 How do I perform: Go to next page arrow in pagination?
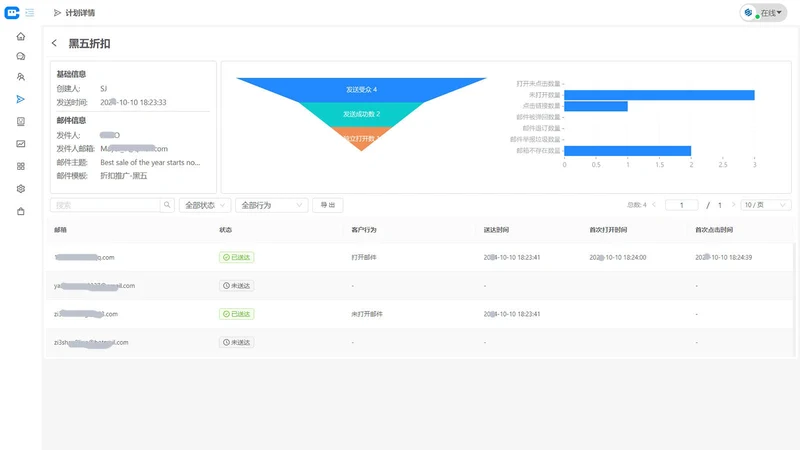[733, 205]
